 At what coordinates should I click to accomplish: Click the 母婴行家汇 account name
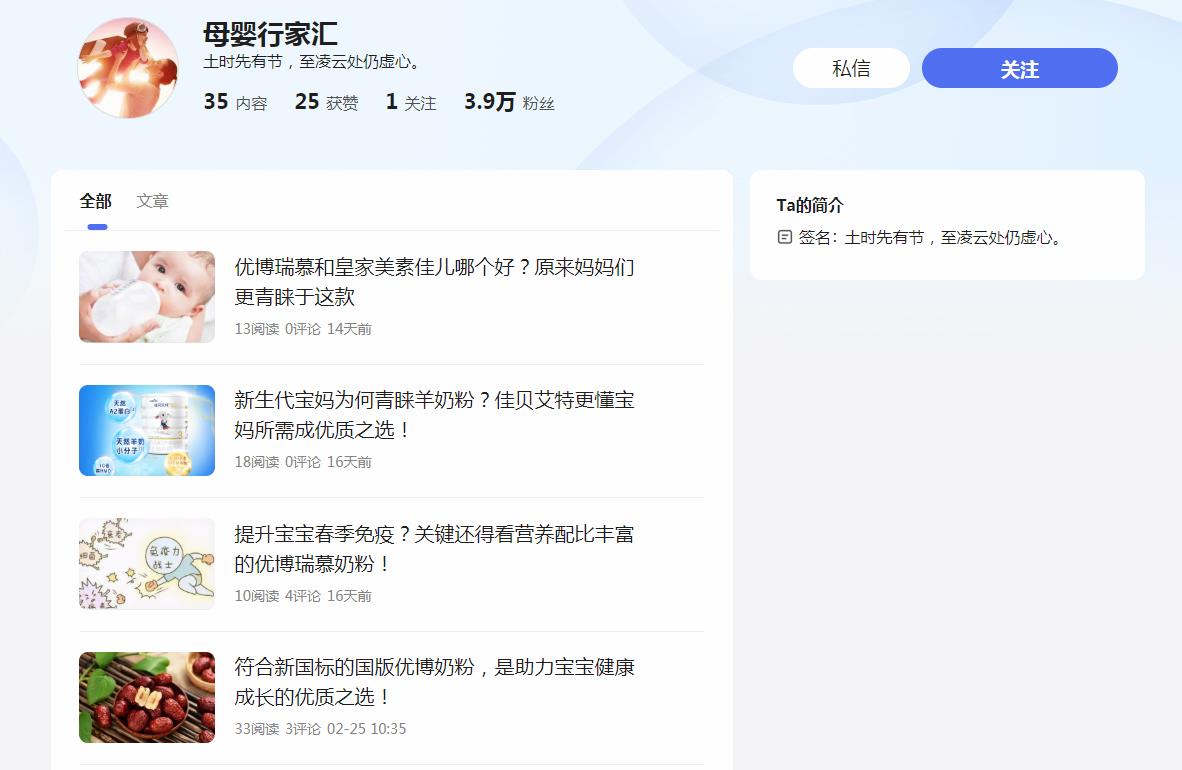(270, 34)
